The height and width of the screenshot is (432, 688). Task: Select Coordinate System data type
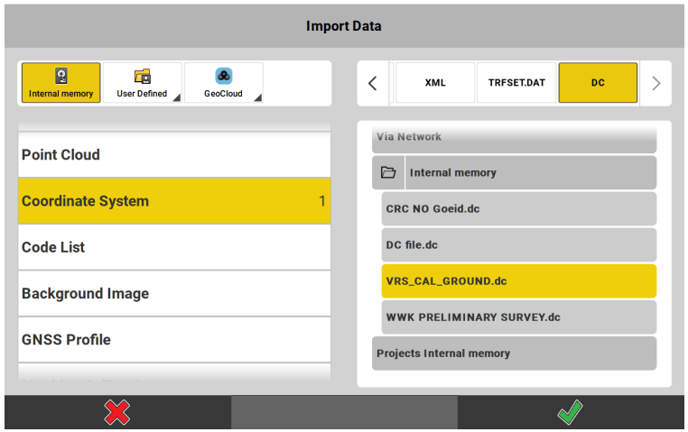(x=174, y=201)
